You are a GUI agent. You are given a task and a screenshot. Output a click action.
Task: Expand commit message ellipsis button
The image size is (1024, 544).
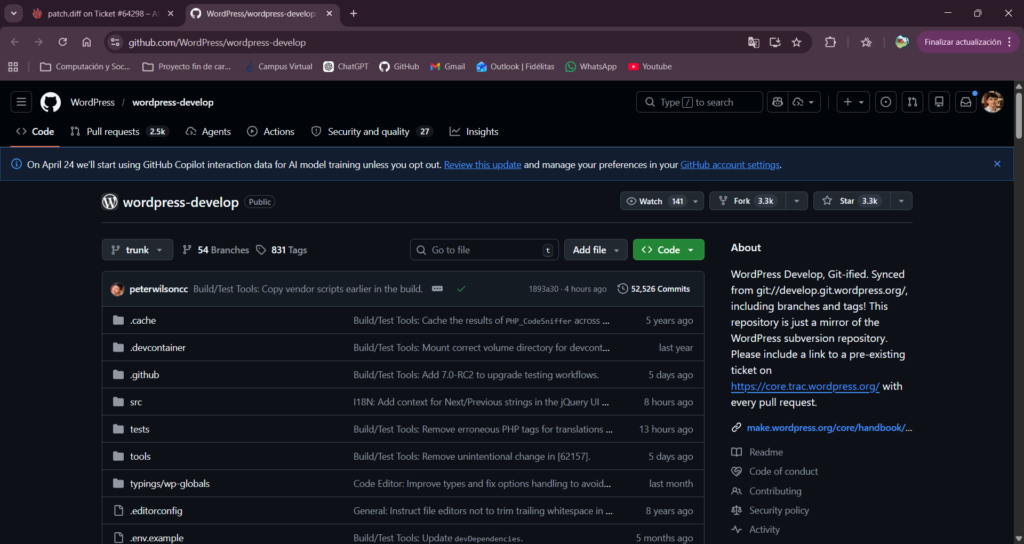pos(437,289)
